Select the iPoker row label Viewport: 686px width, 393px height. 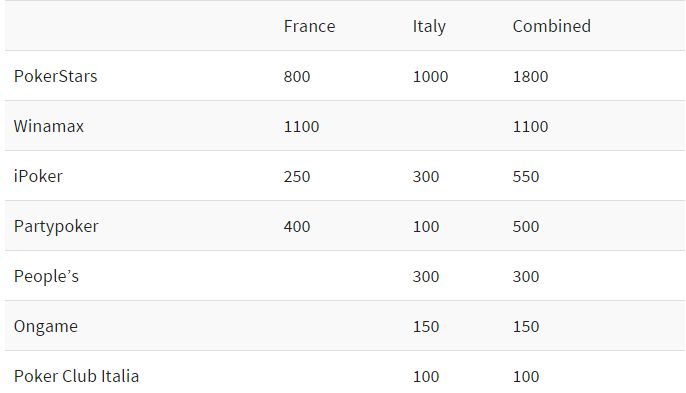(x=38, y=176)
